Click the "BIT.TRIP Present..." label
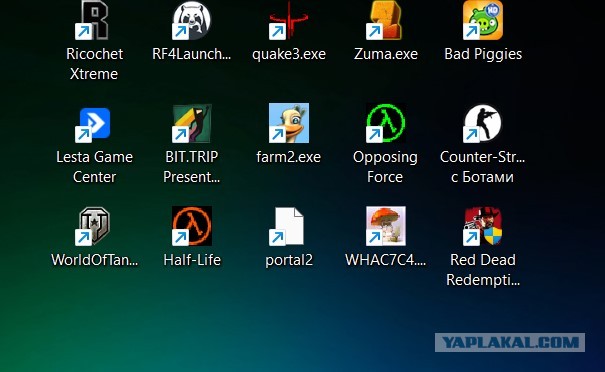 click(x=192, y=167)
